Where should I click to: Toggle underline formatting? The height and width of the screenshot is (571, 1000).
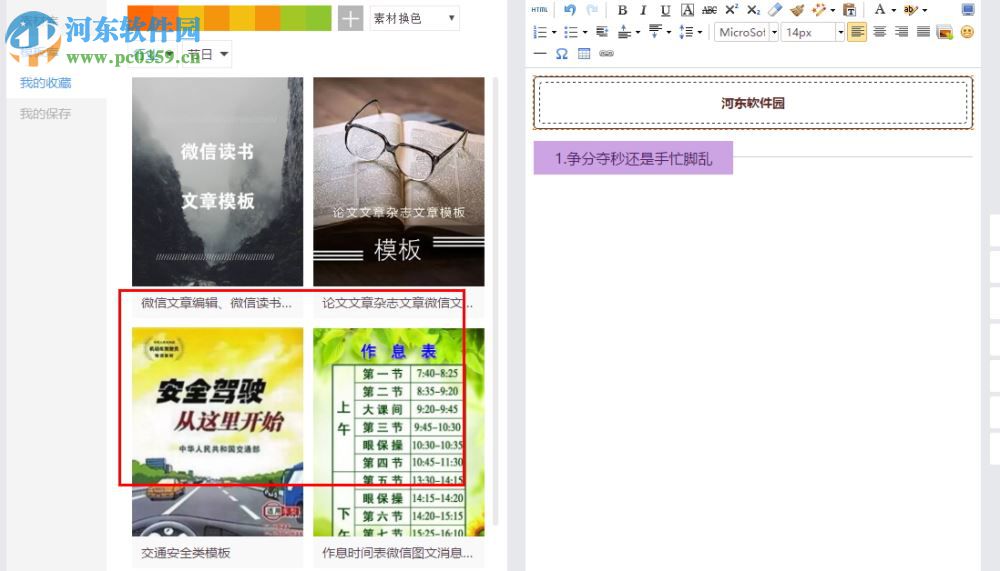click(665, 10)
